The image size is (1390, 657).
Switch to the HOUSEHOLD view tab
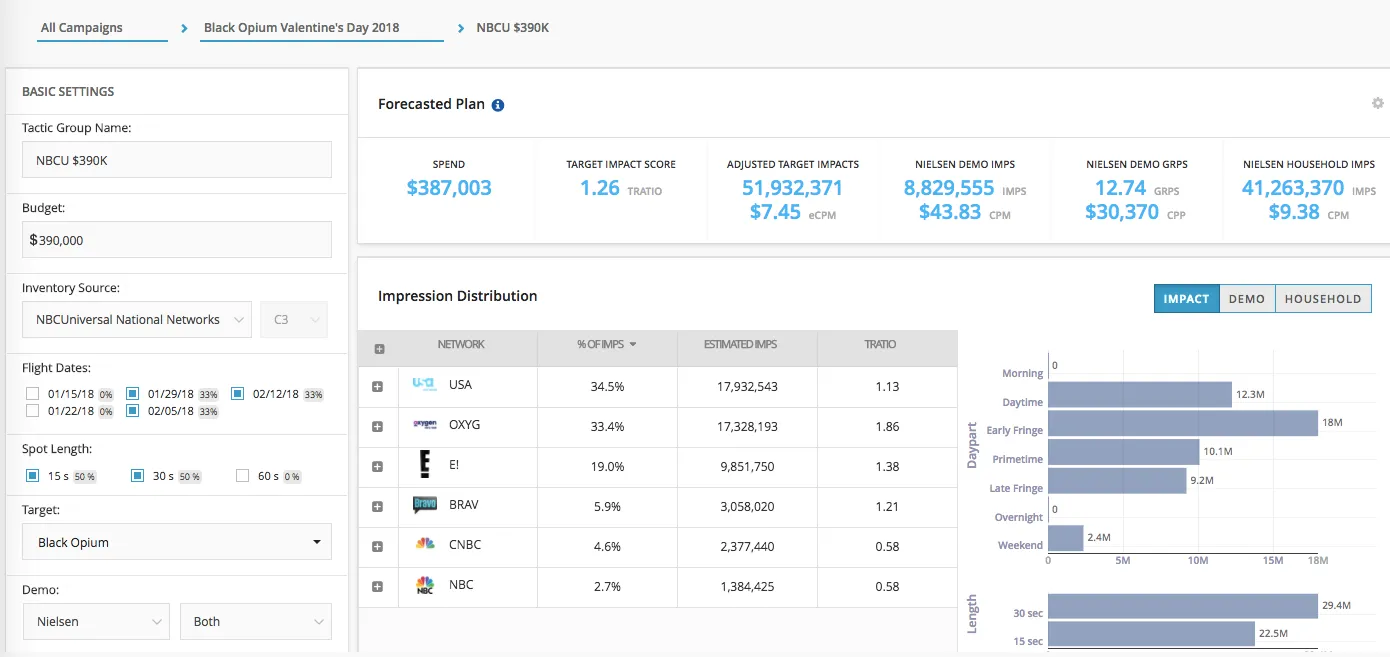coord(1323,299)
